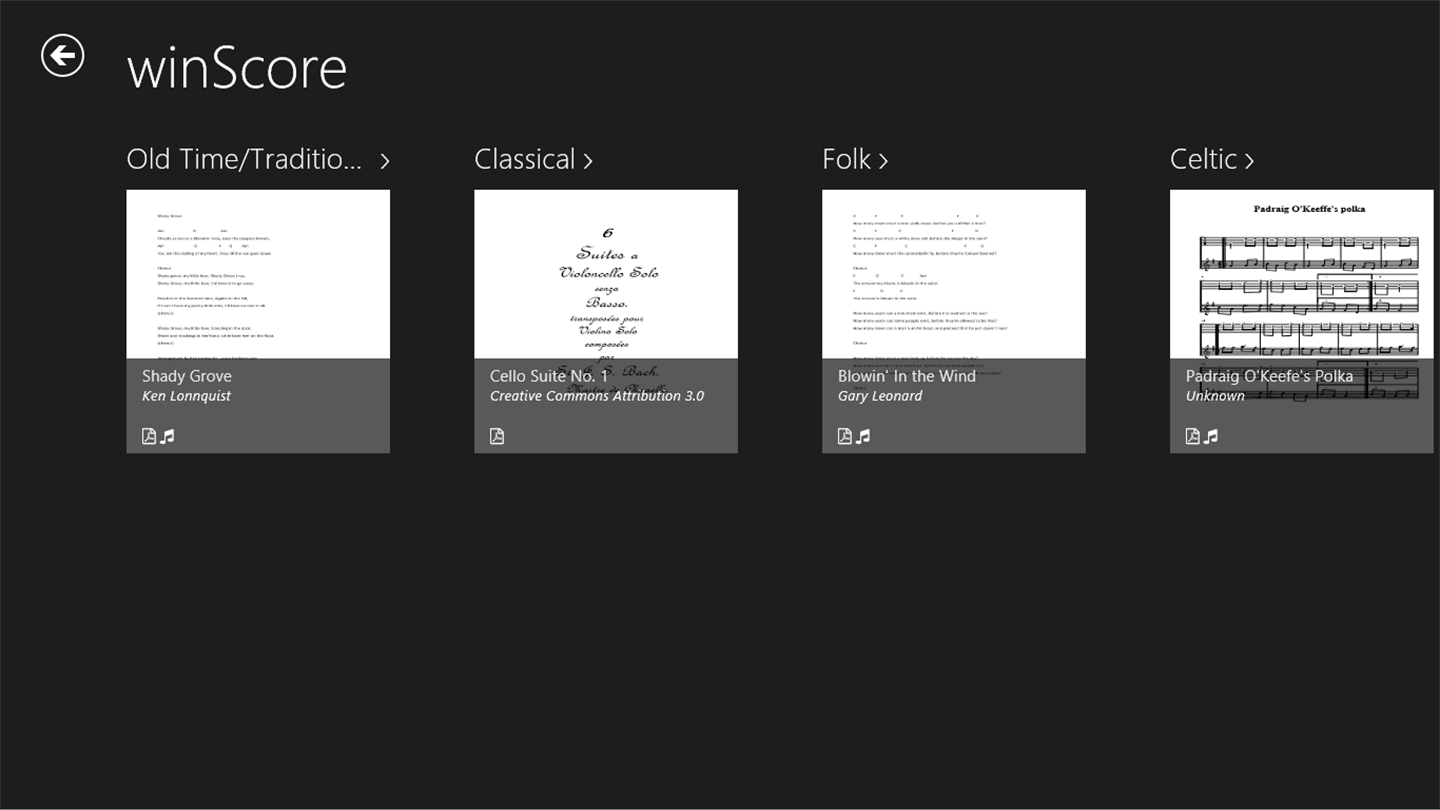Open the Padraig O'Keeffe's polka notation thumbnail
Image resolution: width=1440 pixels, height=810 pixels.
[x=1302, y=274]
